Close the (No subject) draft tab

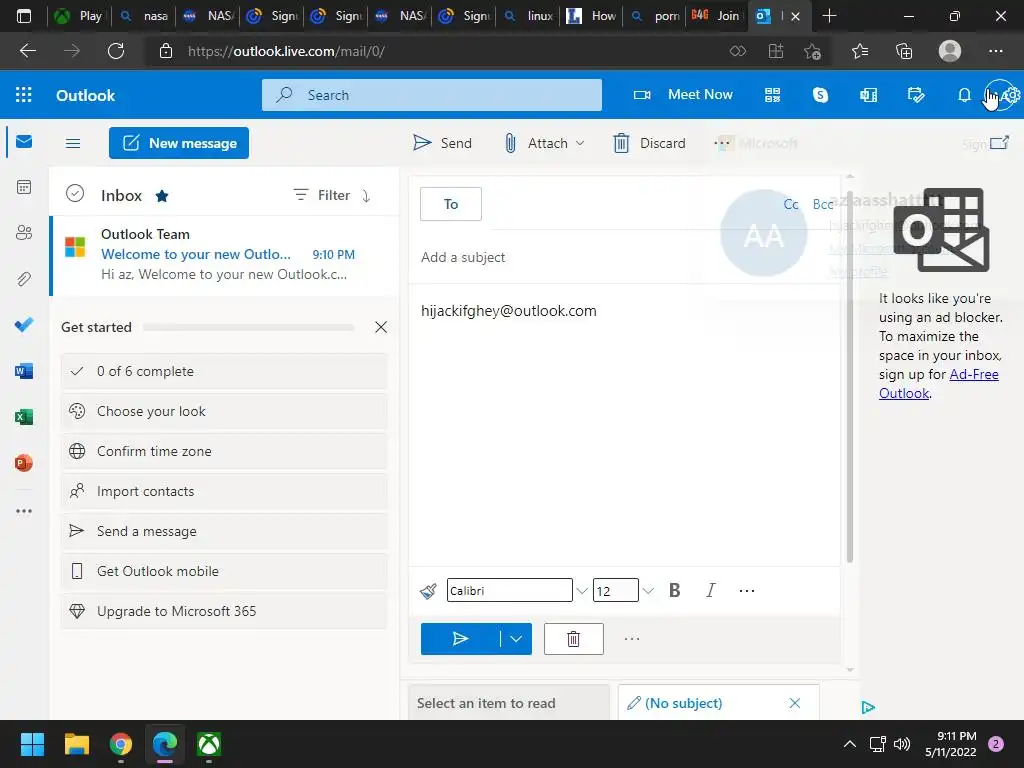pos(795,703)
